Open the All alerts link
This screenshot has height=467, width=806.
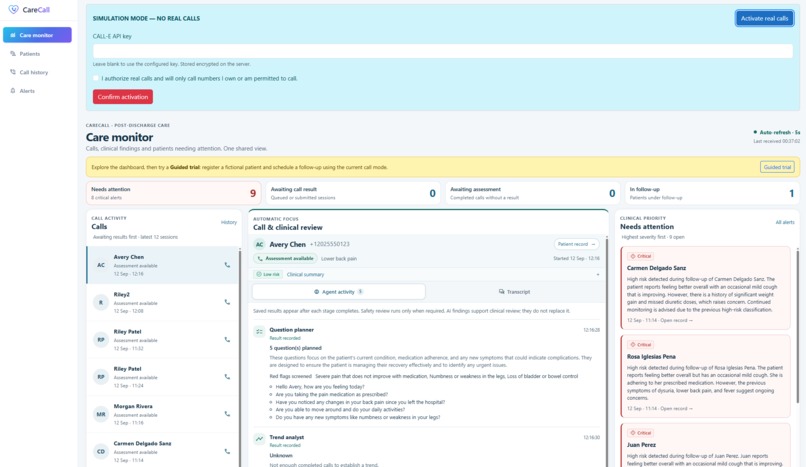[x=784, y=222]
